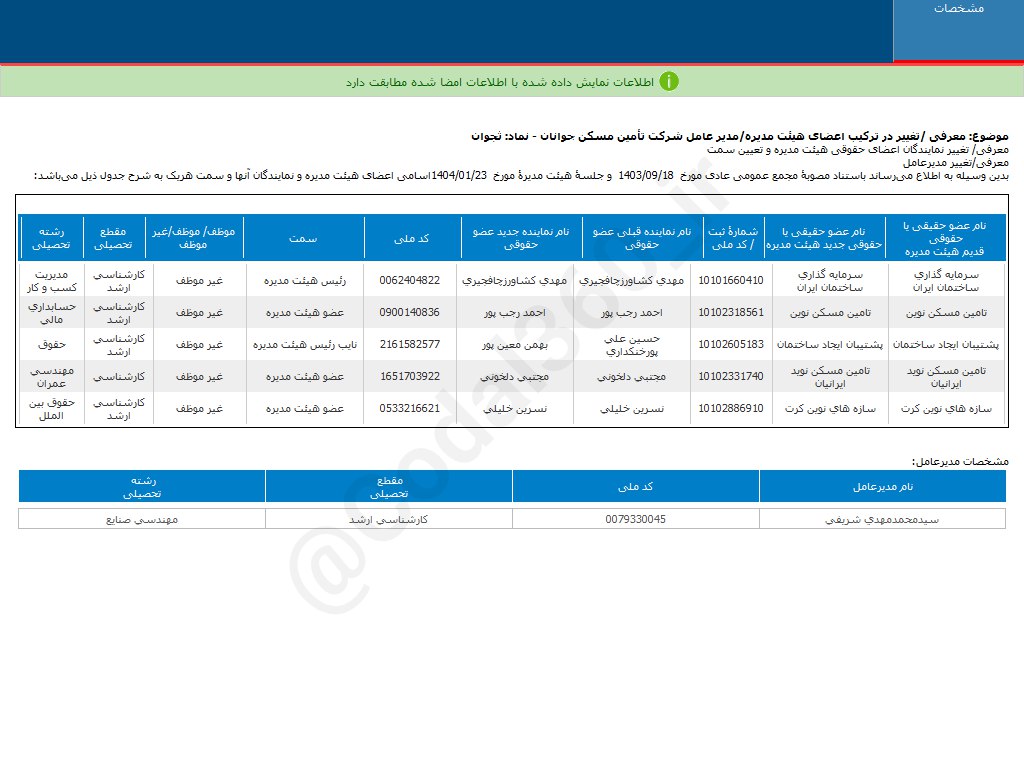Select national code 0062404822
Image resolution: width=1024 pixels, height=768 pixels.
point(409,280)
